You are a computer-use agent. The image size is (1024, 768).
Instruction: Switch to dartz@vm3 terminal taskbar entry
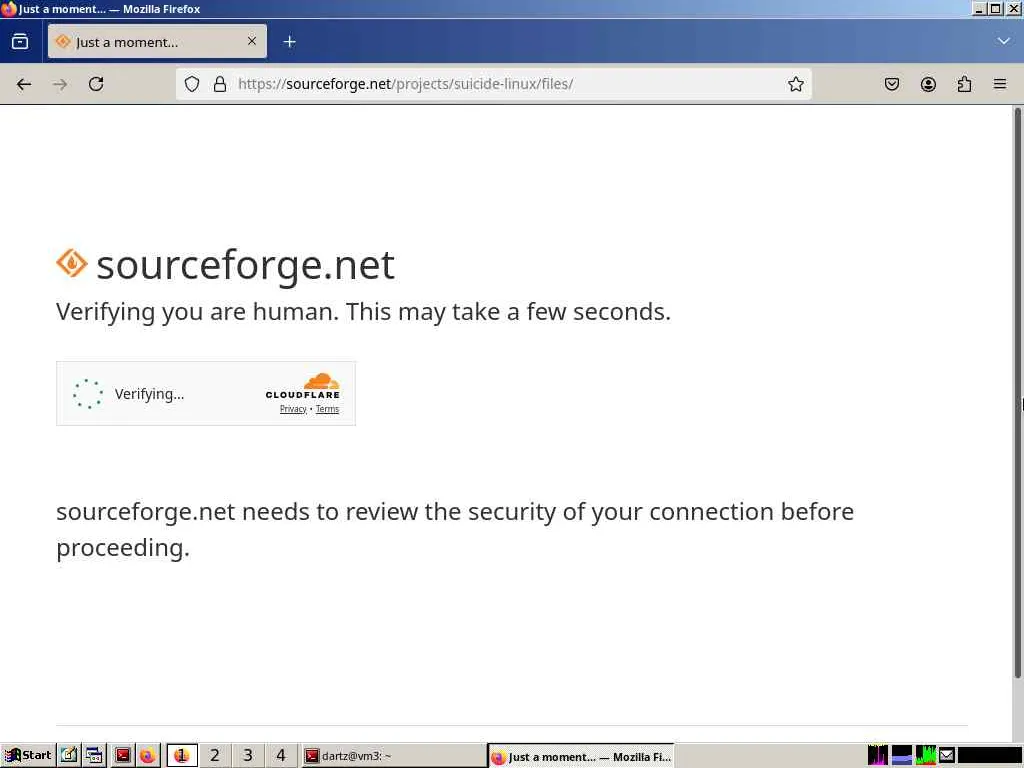coord(394,756)
